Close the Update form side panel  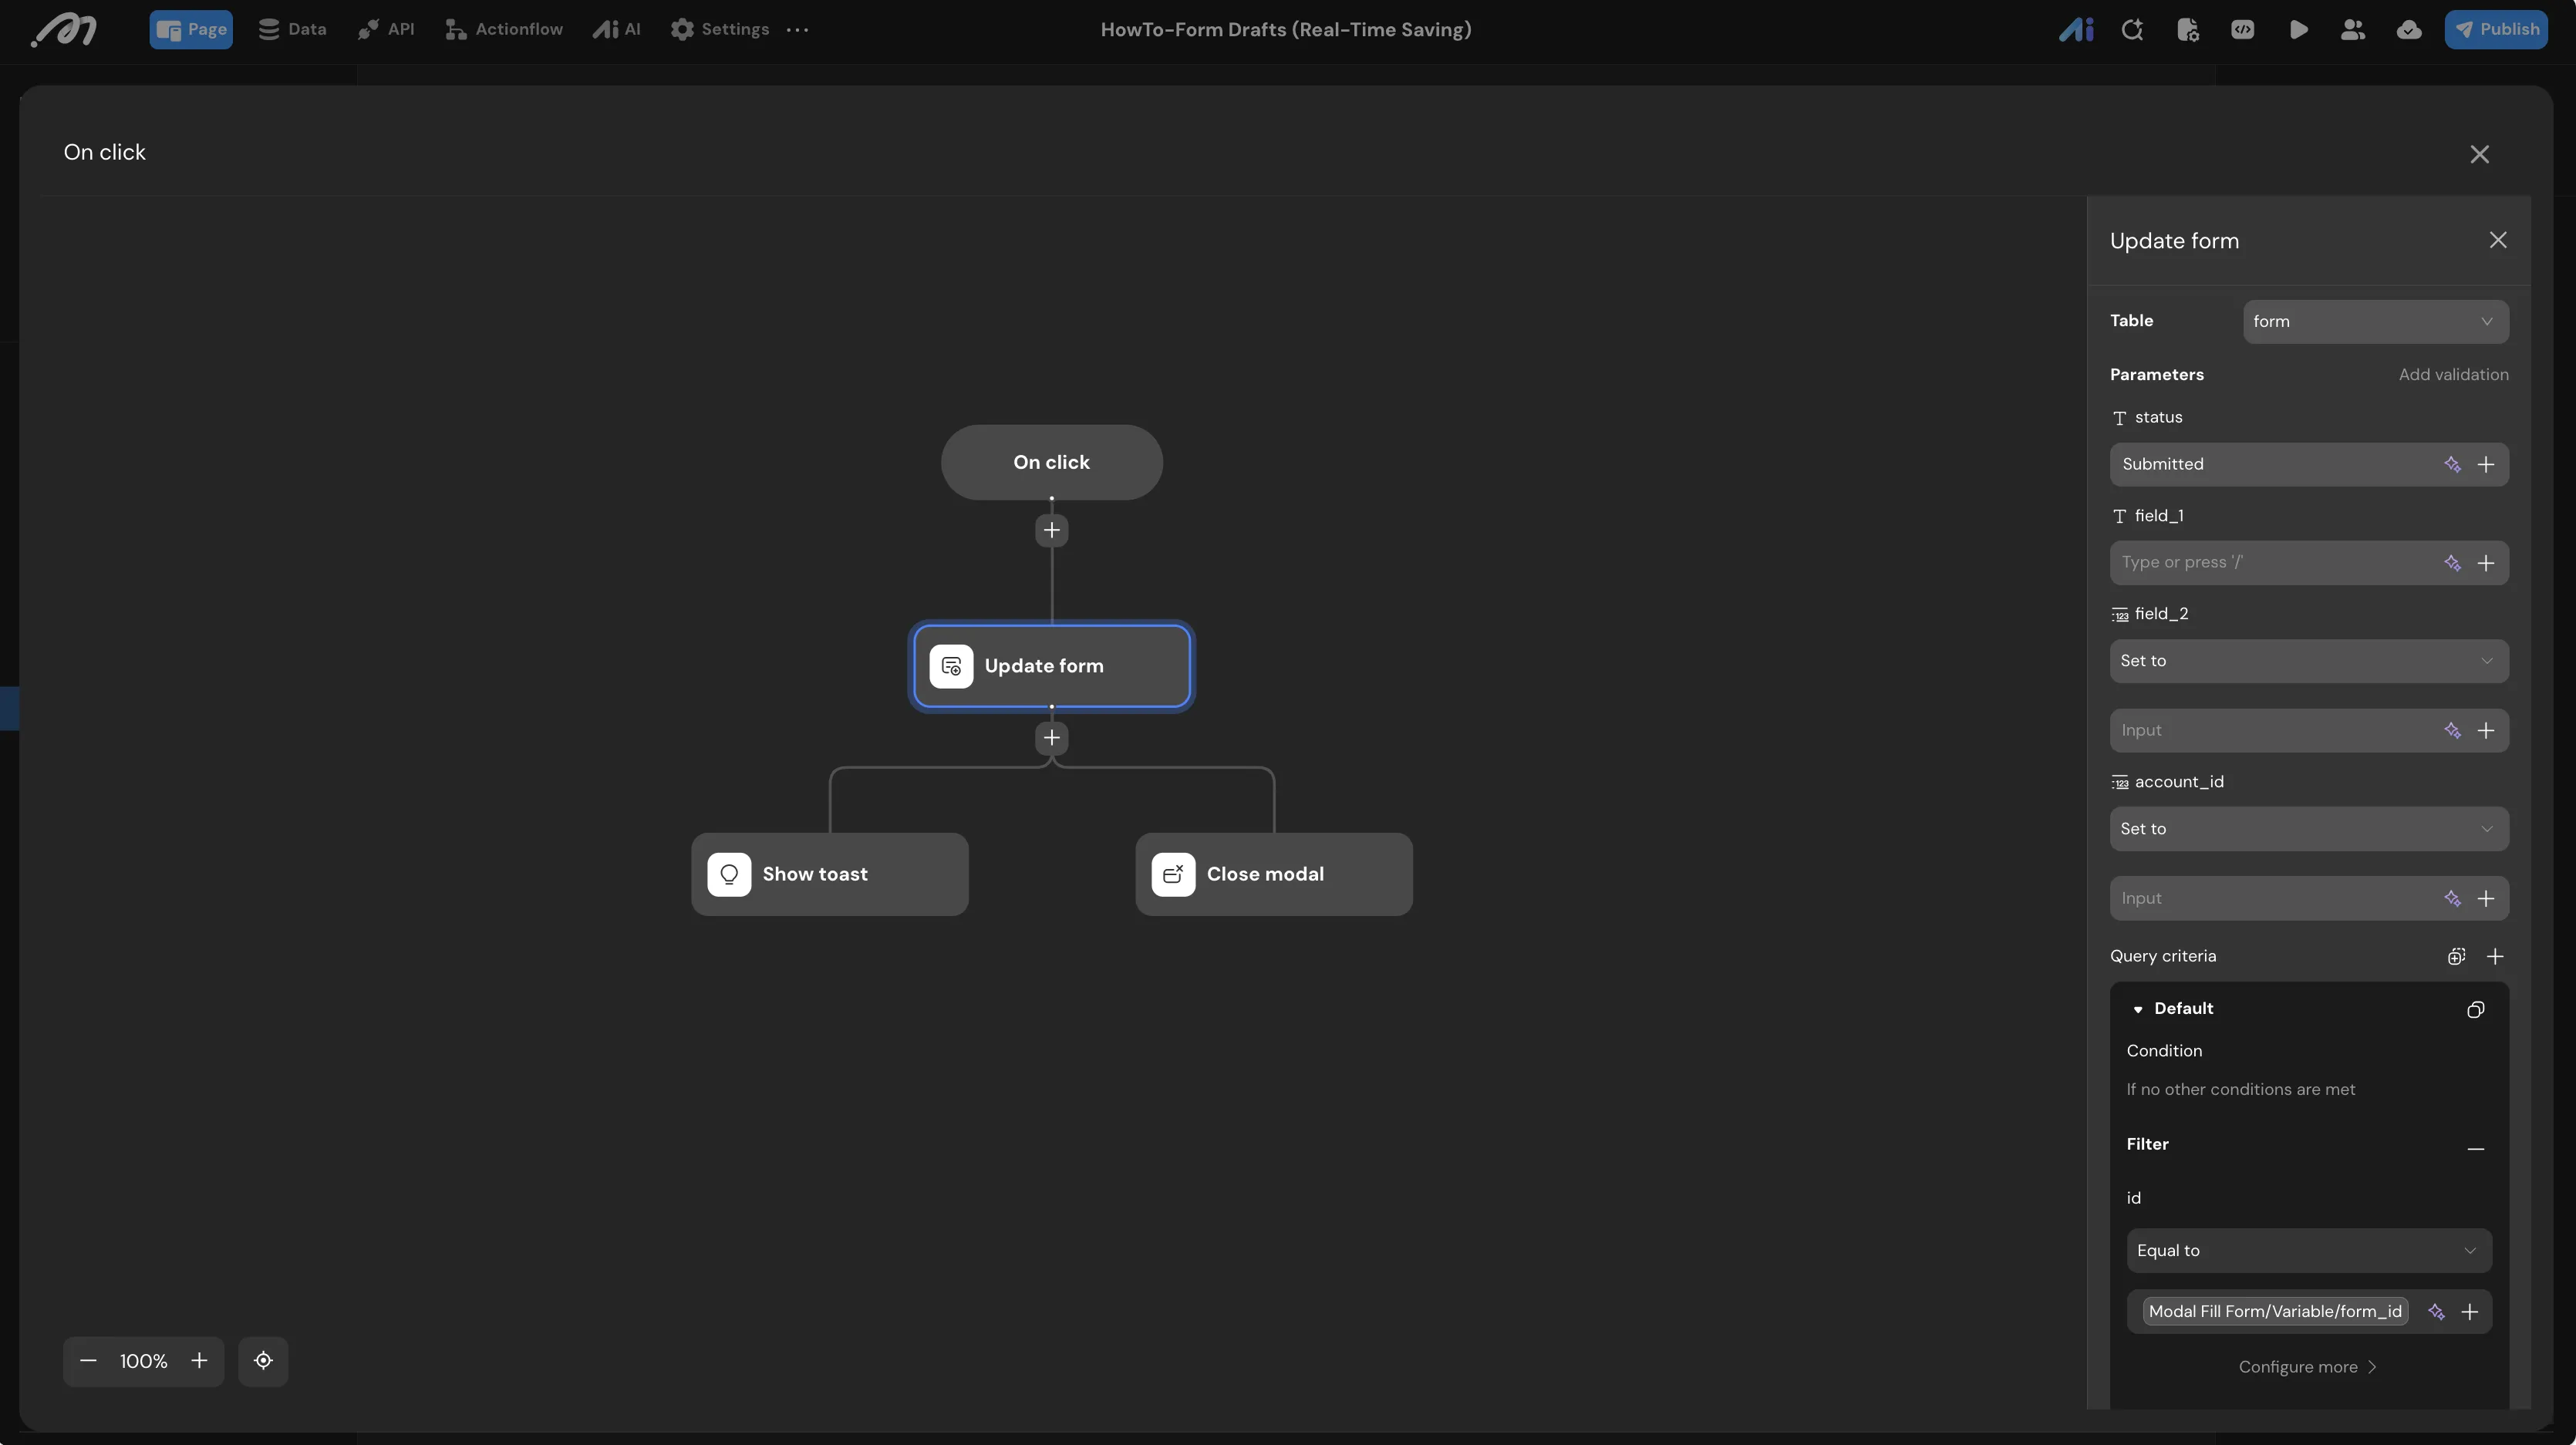click(2498, 240)
